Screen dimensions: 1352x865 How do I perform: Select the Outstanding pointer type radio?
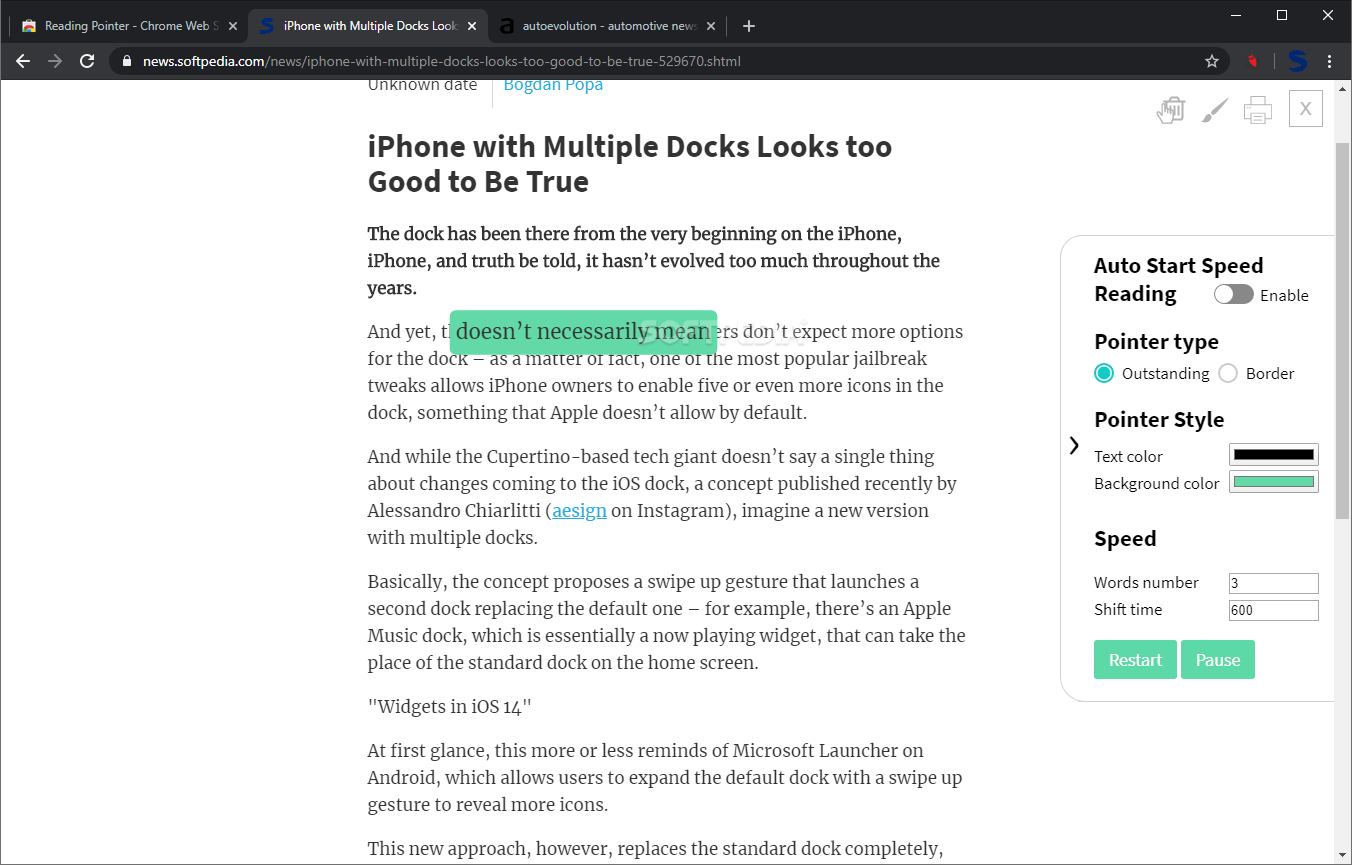pos(1104,373)
